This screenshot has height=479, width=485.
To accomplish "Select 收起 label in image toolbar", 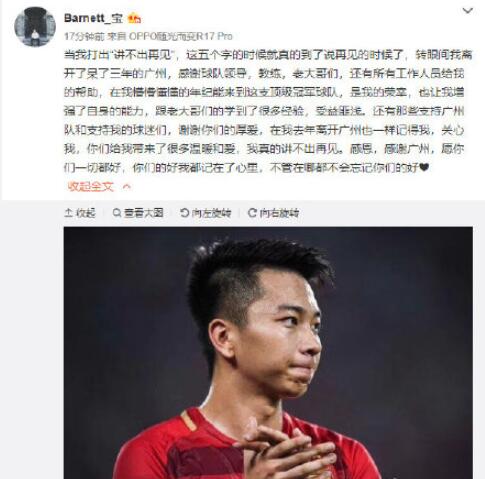I will pyautogui.click(x=85, y=213).
